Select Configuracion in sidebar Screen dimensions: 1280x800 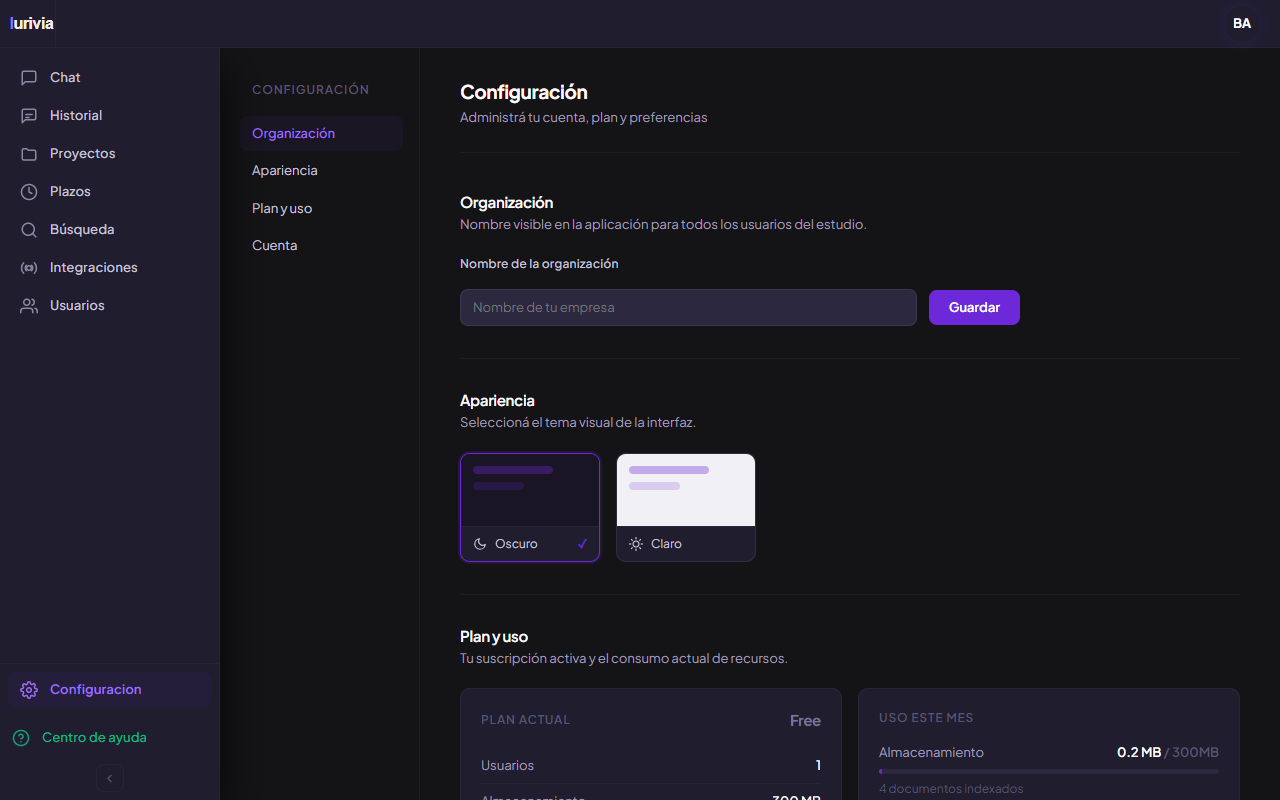point(110,690)
